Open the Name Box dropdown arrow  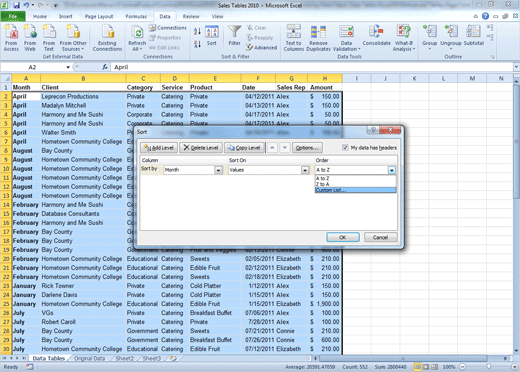(68, 67)
